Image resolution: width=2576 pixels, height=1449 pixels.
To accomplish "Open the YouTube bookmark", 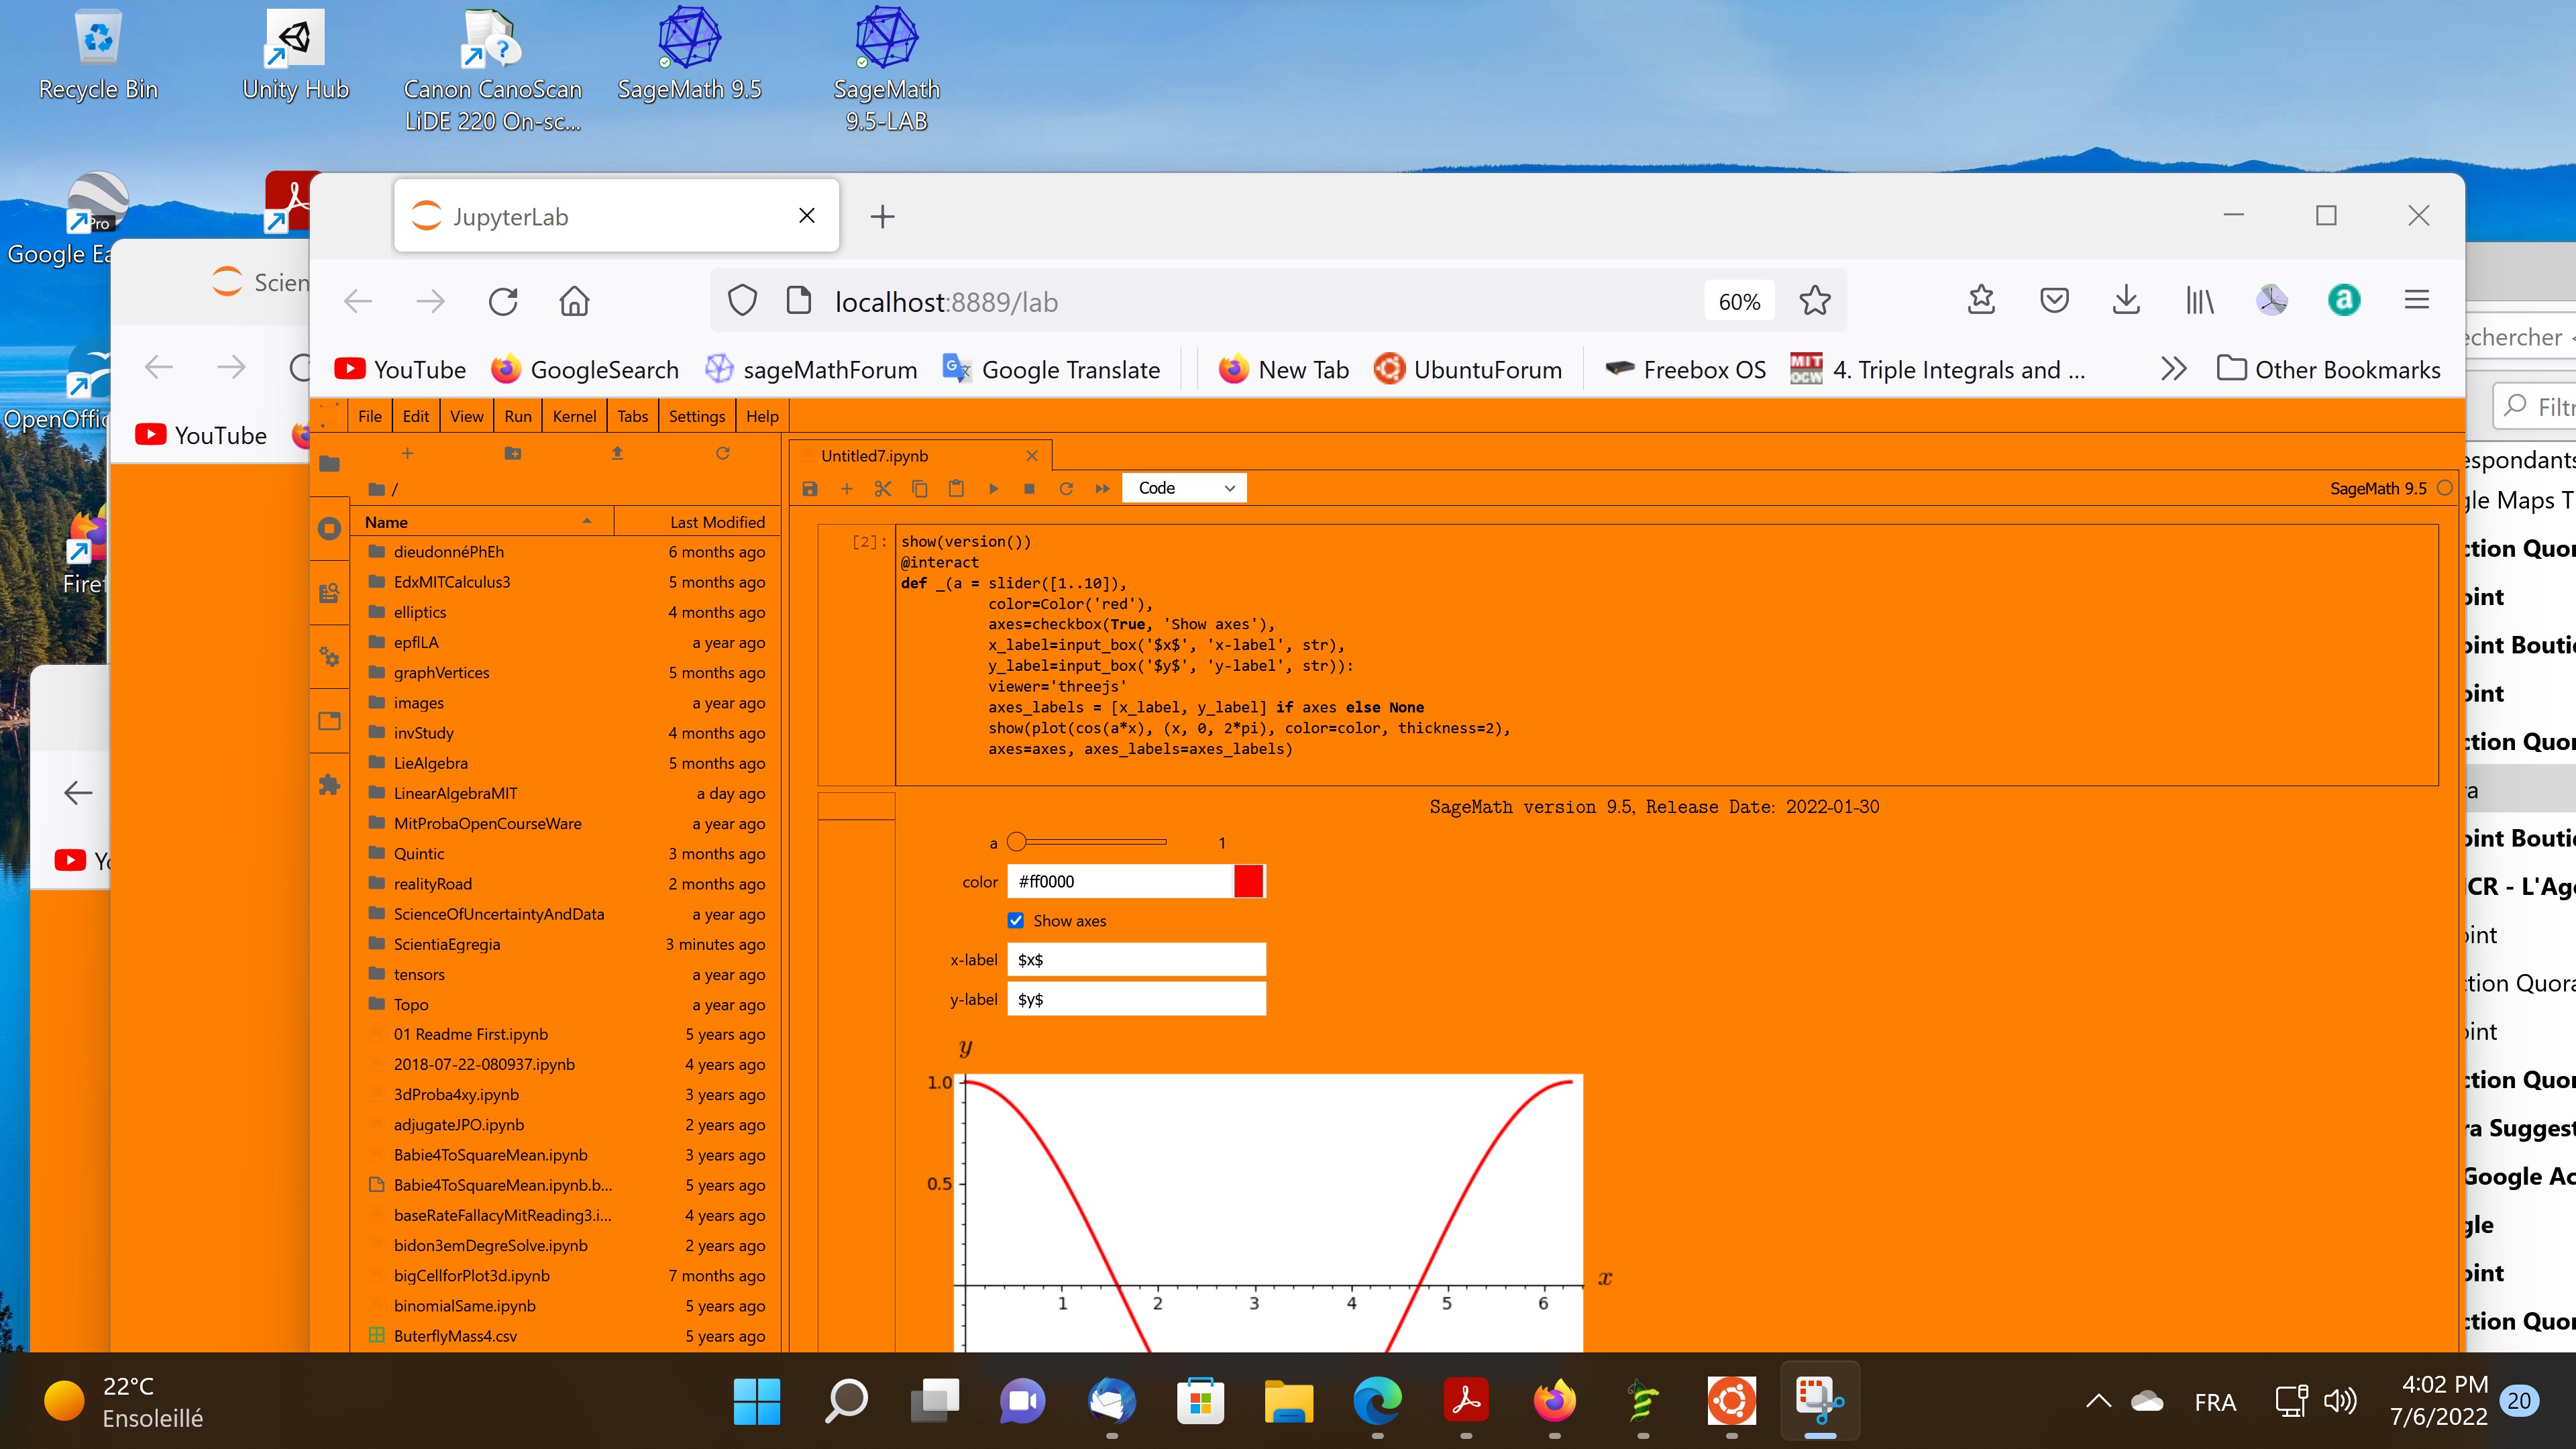I will (x=399, y=369).
